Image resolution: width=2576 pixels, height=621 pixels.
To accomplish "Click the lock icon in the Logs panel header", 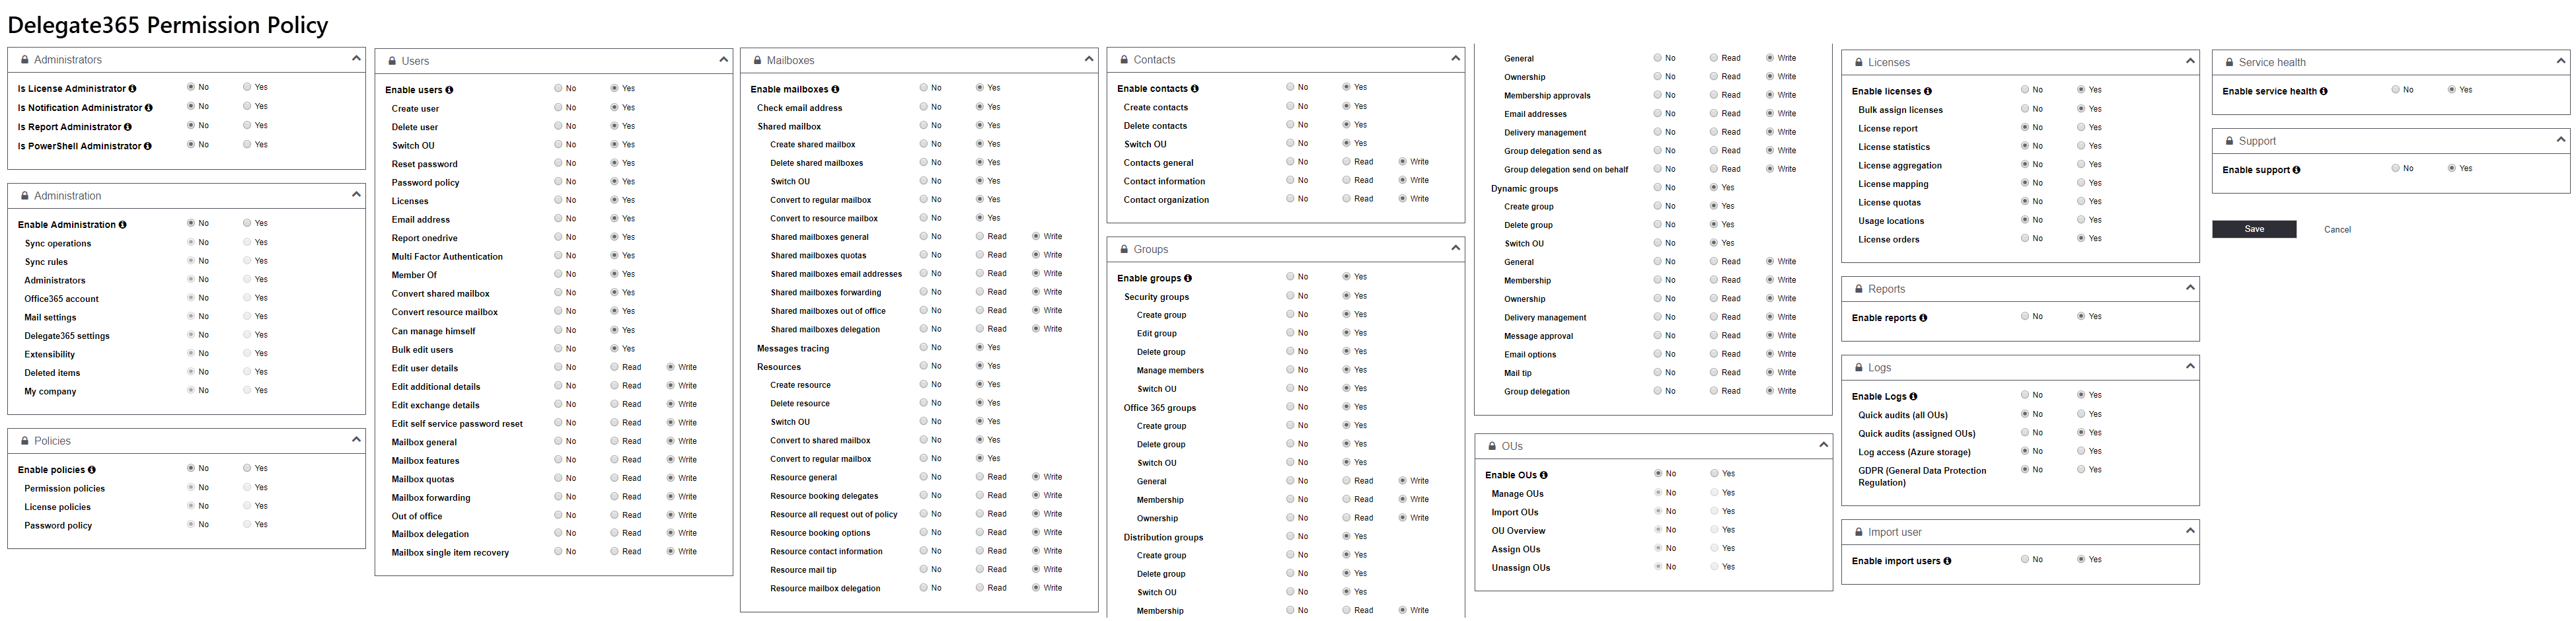I will (1859, 368).
